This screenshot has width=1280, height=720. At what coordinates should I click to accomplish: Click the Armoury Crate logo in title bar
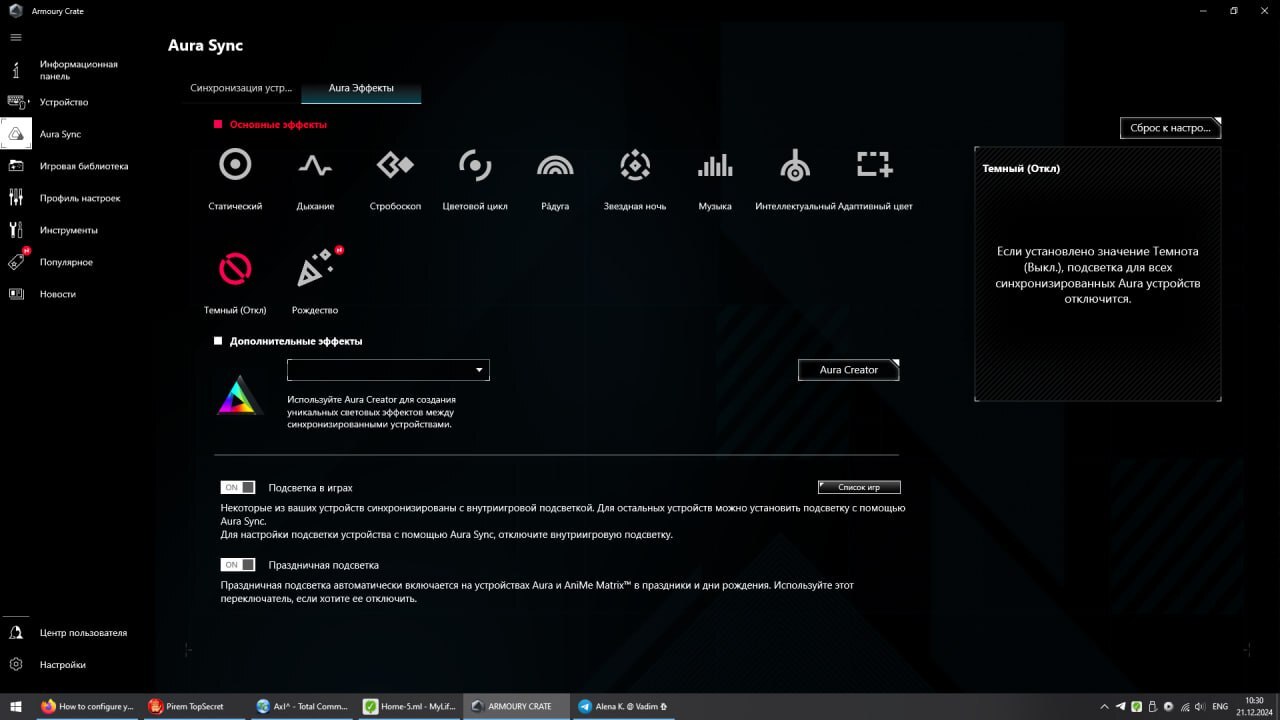point(15,10)
